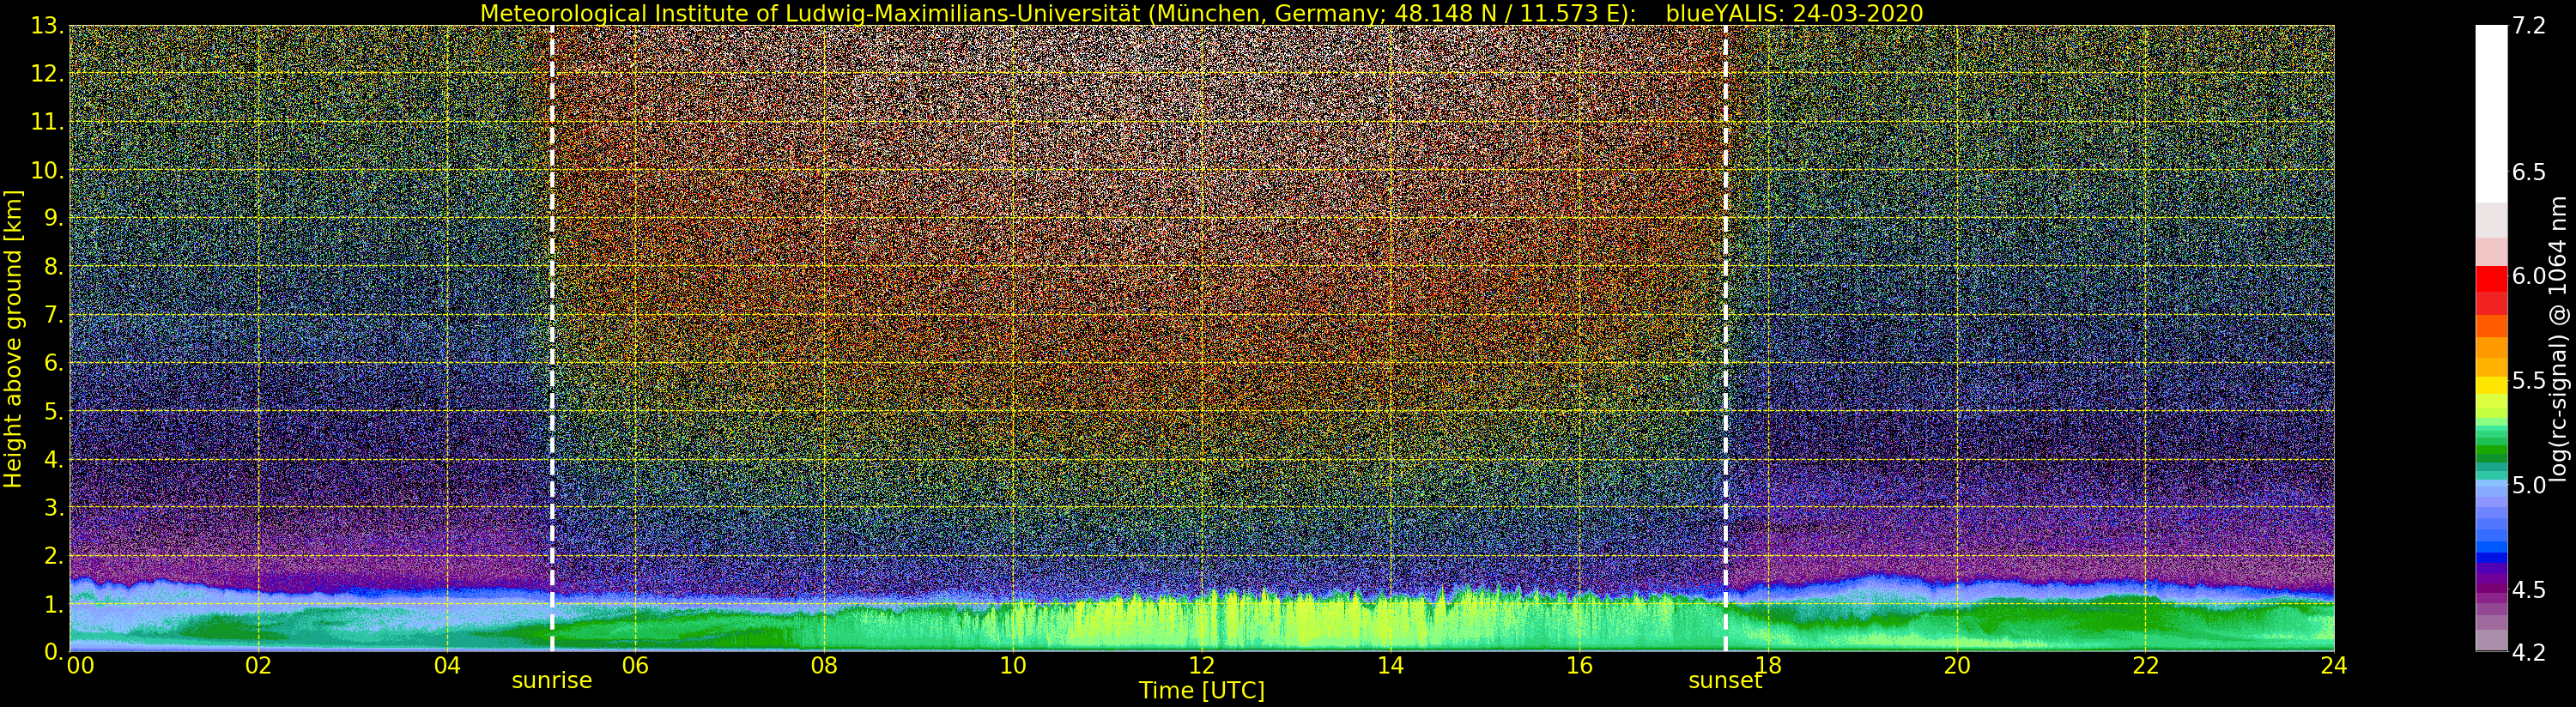Click the "20" time axis tick label
The width and height of the screenshot is (2576, 707).
pos(1957,666)
